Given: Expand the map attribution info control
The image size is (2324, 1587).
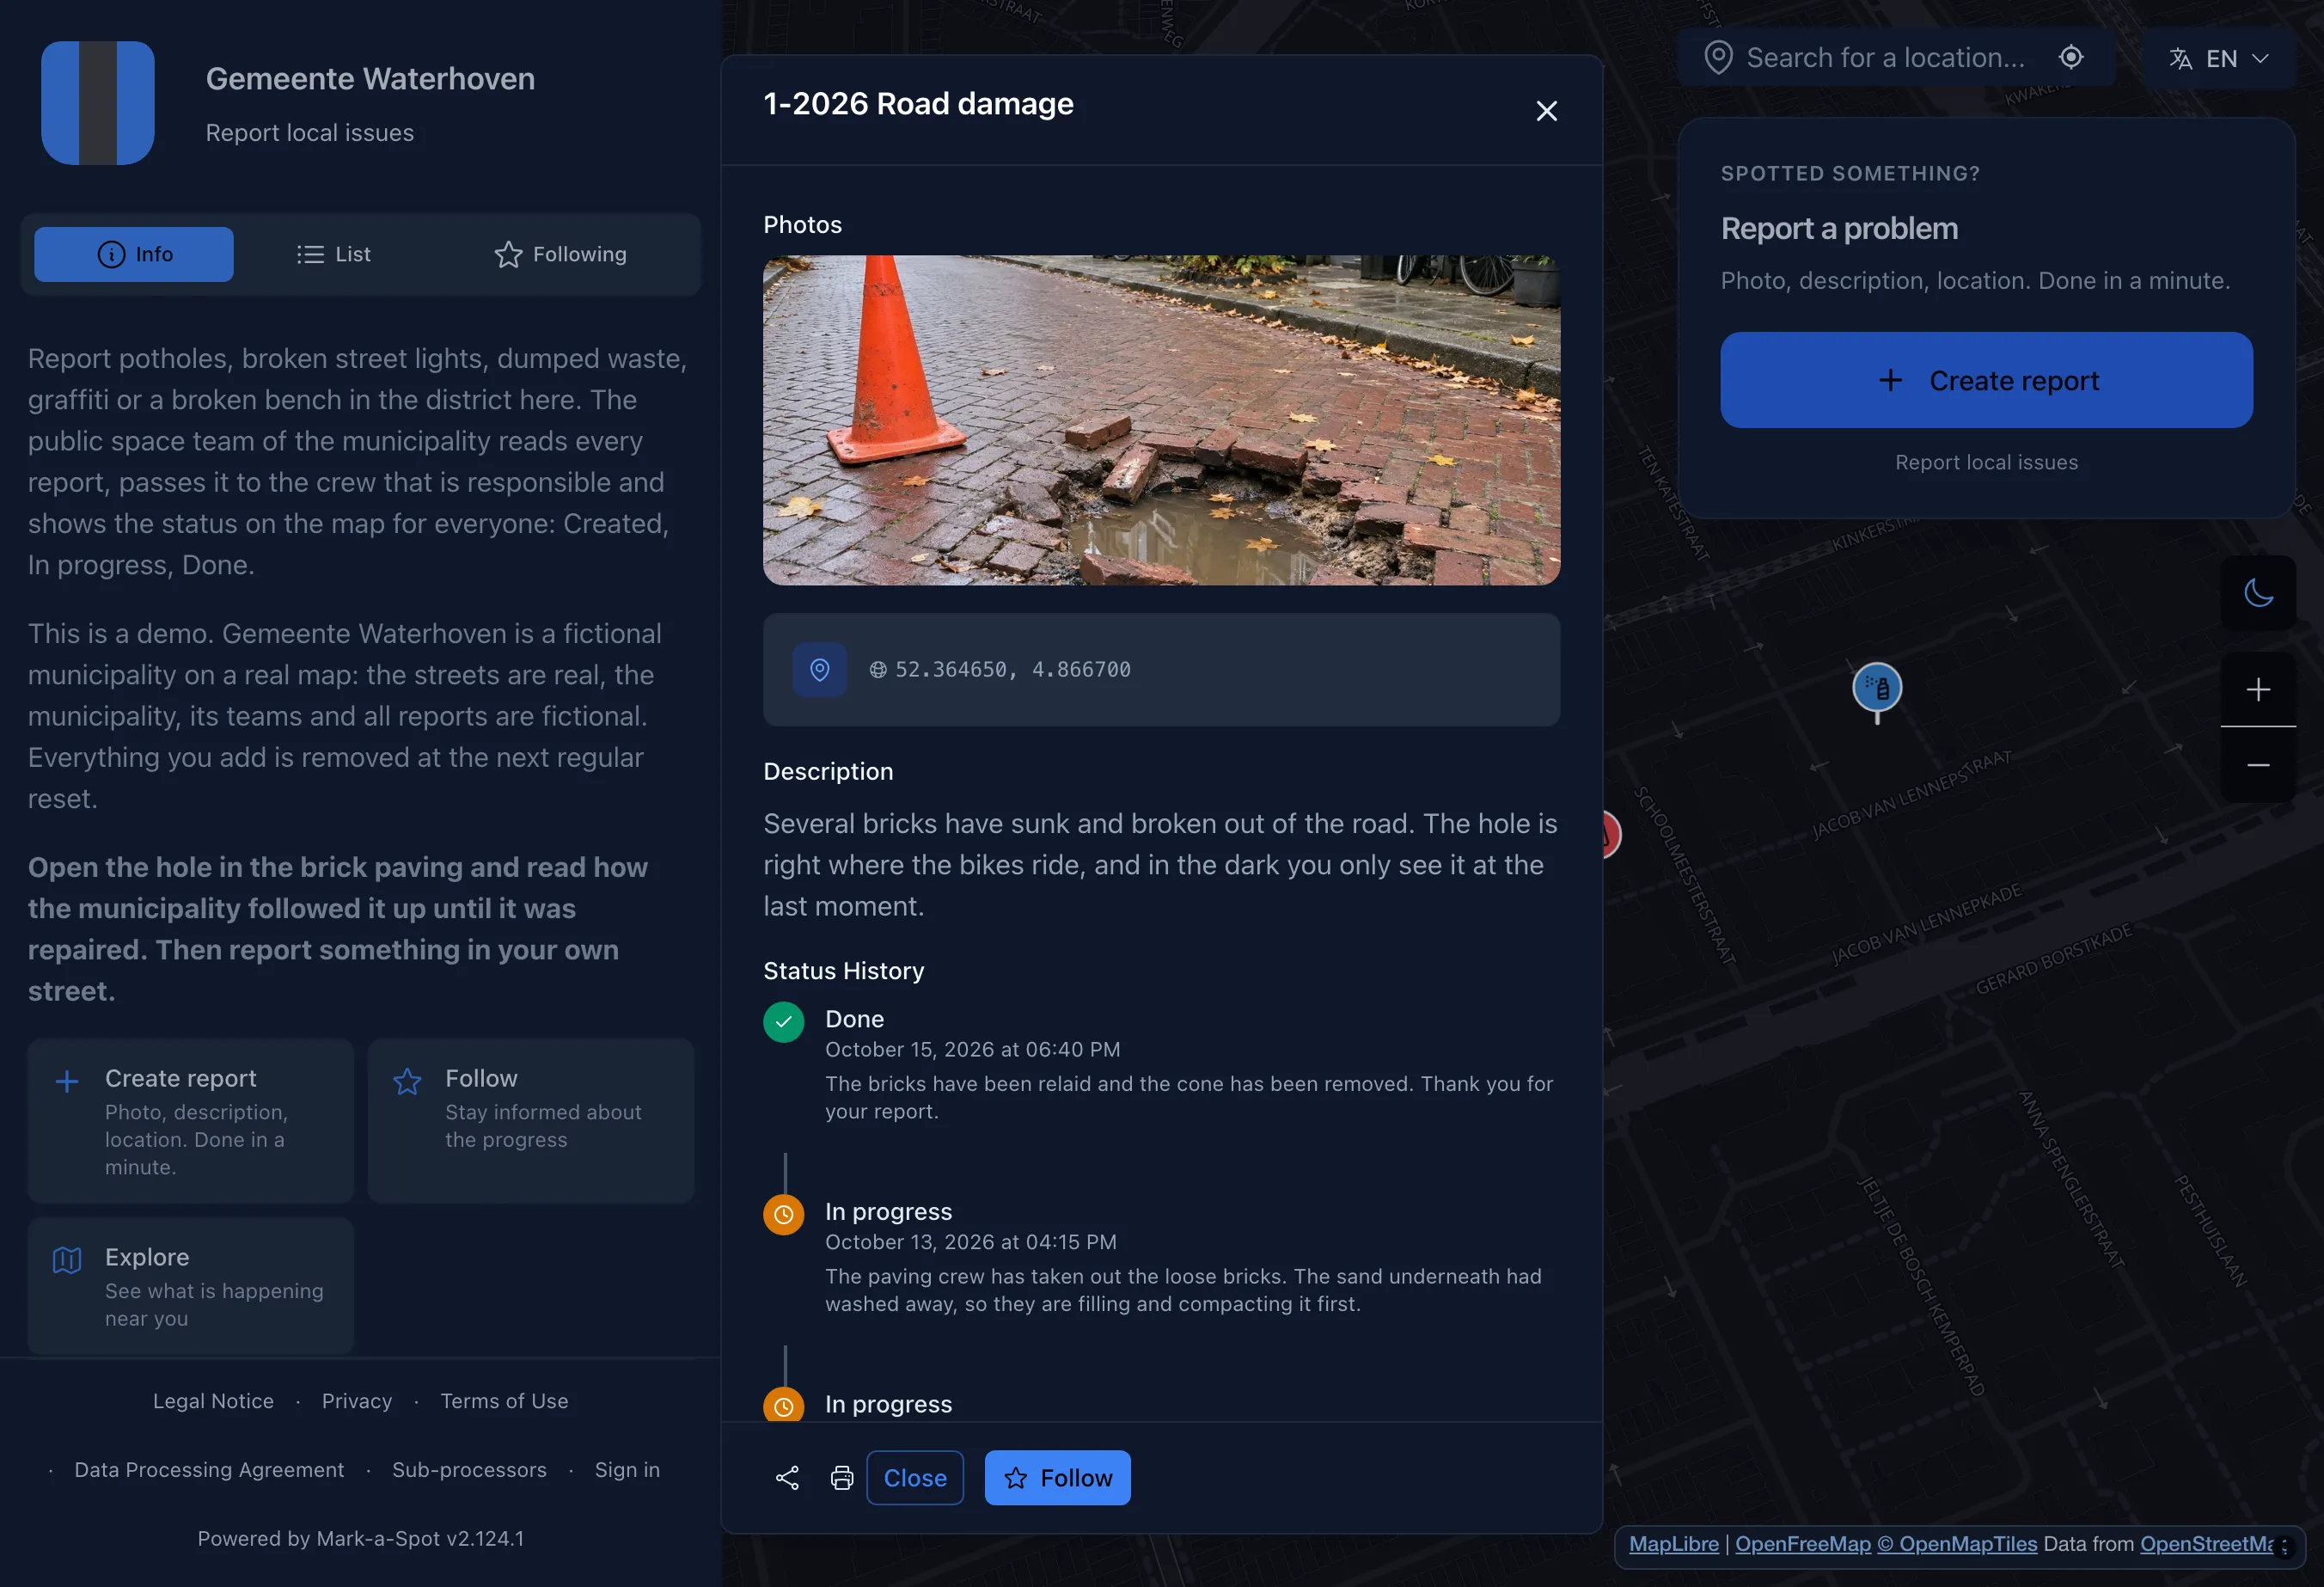Looking at the screenshot, I should pos(2284,1547).
